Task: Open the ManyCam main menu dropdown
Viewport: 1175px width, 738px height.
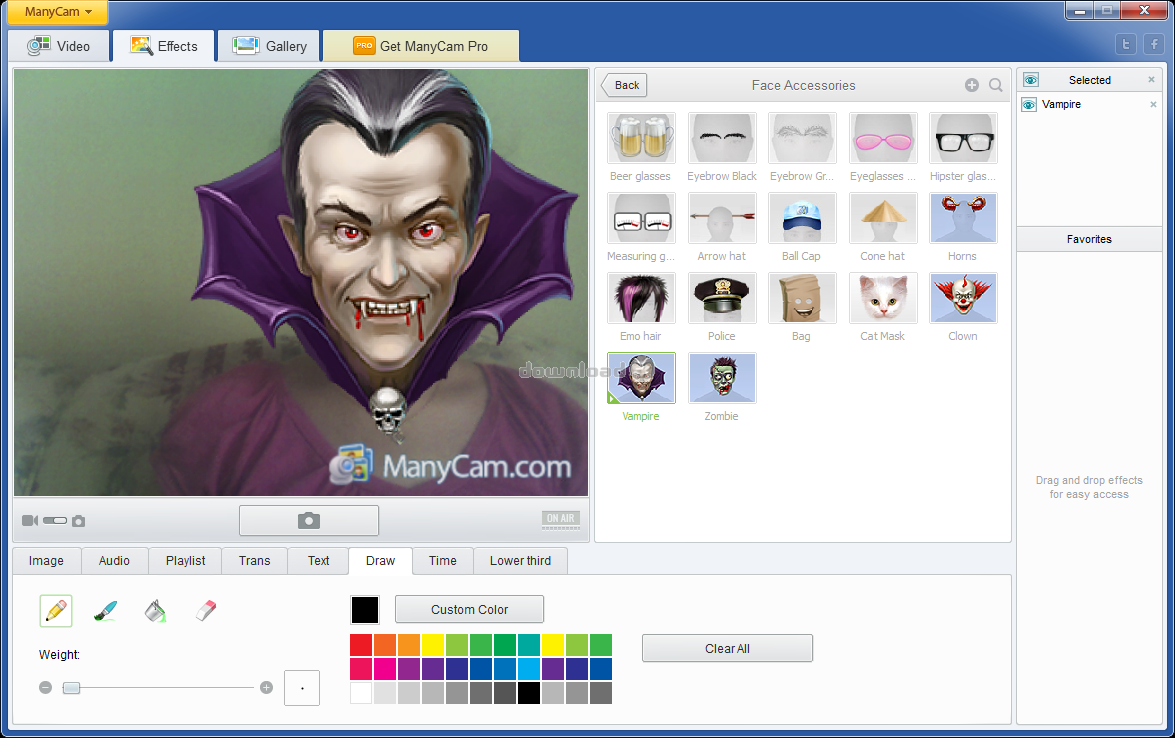Action: coord(58,12)
